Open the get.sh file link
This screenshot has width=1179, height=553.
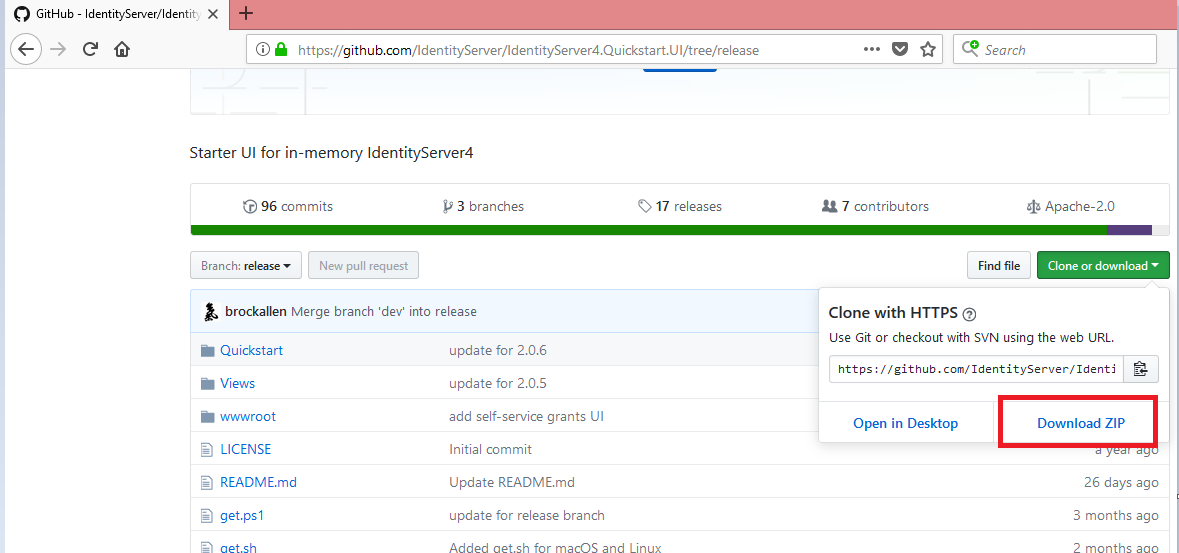[238, 548]
